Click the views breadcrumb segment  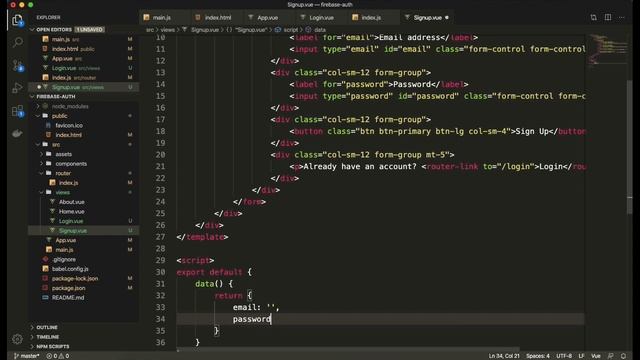tap(167, 30)
